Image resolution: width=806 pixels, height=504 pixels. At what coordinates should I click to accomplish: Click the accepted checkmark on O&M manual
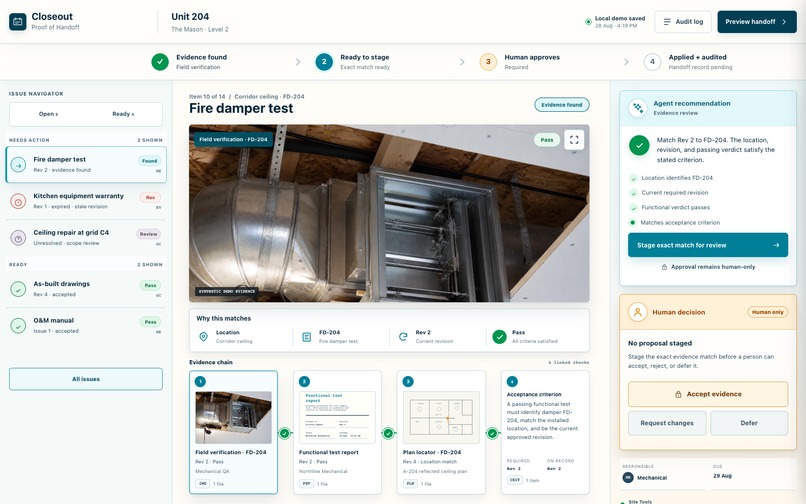[x=19, y=326]
